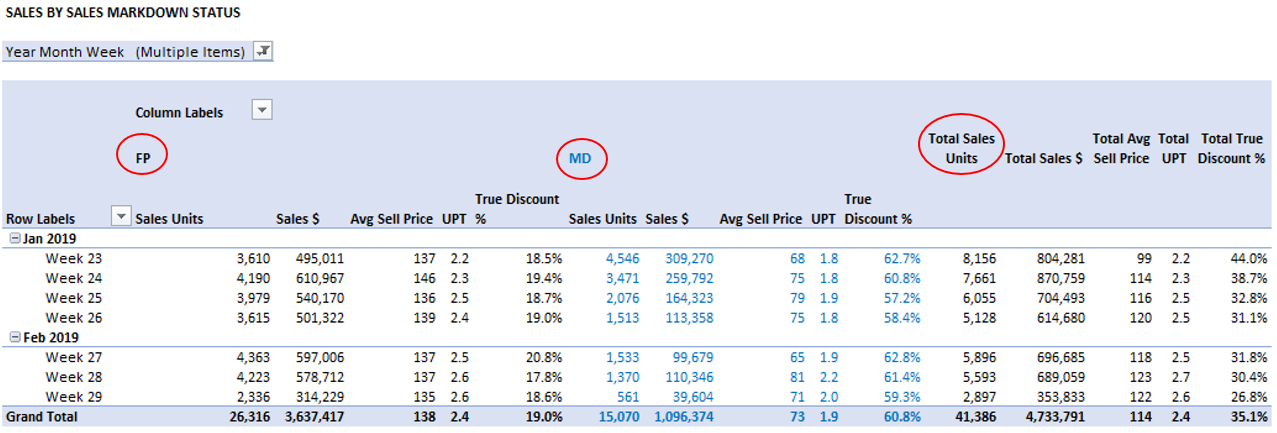Click the (Multiple Items) filter value cell
1277x433 pixels.
click(190, 52)
